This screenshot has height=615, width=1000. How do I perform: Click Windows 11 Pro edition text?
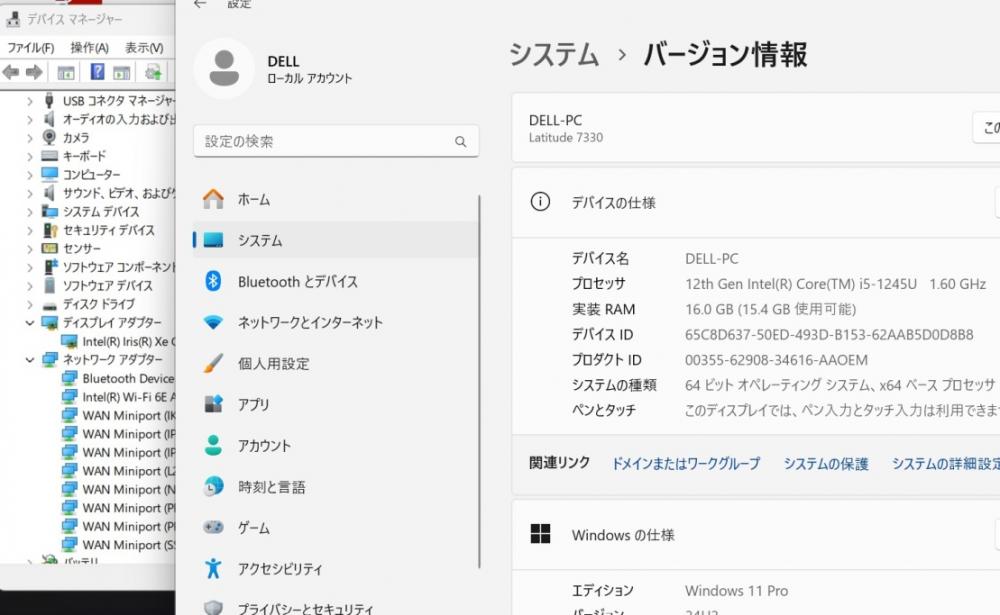(737, 591)
